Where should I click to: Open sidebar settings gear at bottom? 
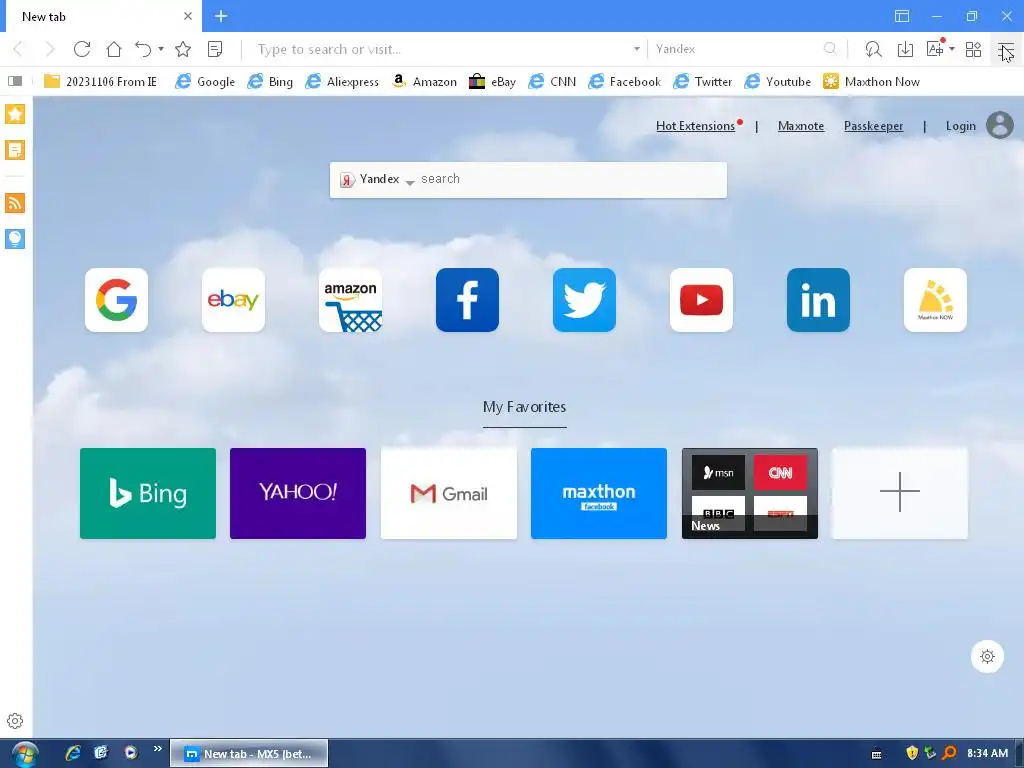point(15,721)
